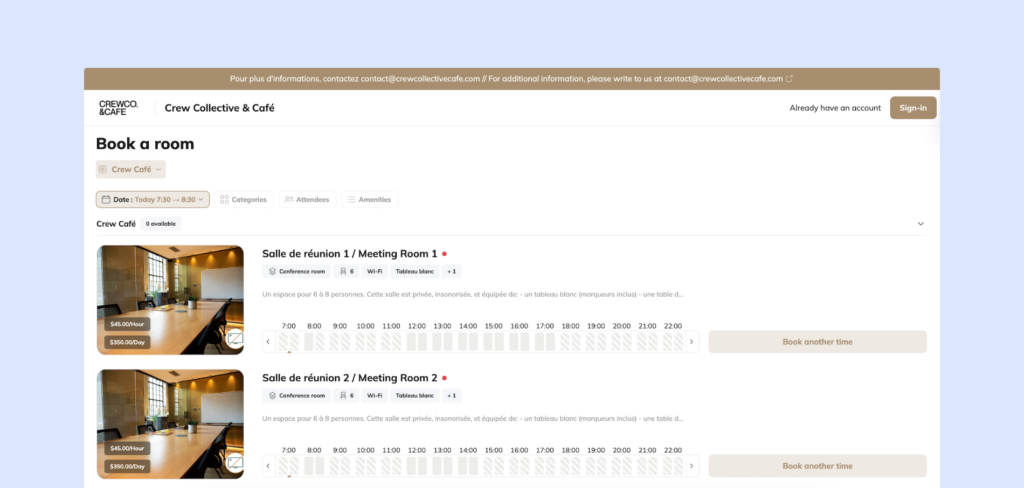This screenshot has height=488, width=1024.
Task: Open the Amenities filter
Action: (369, 200)
